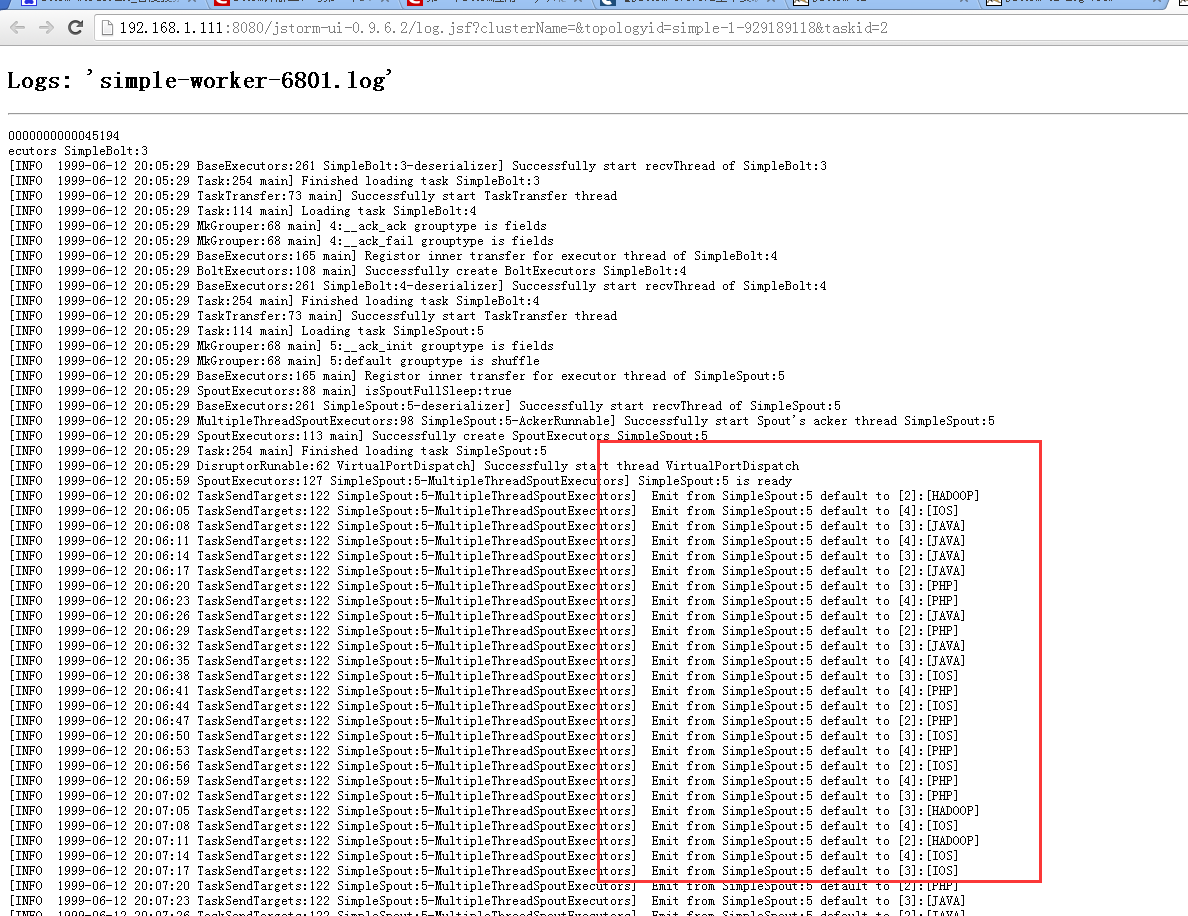Click 'executor thread of SimpleBolt:4' line

click(392, 256)
